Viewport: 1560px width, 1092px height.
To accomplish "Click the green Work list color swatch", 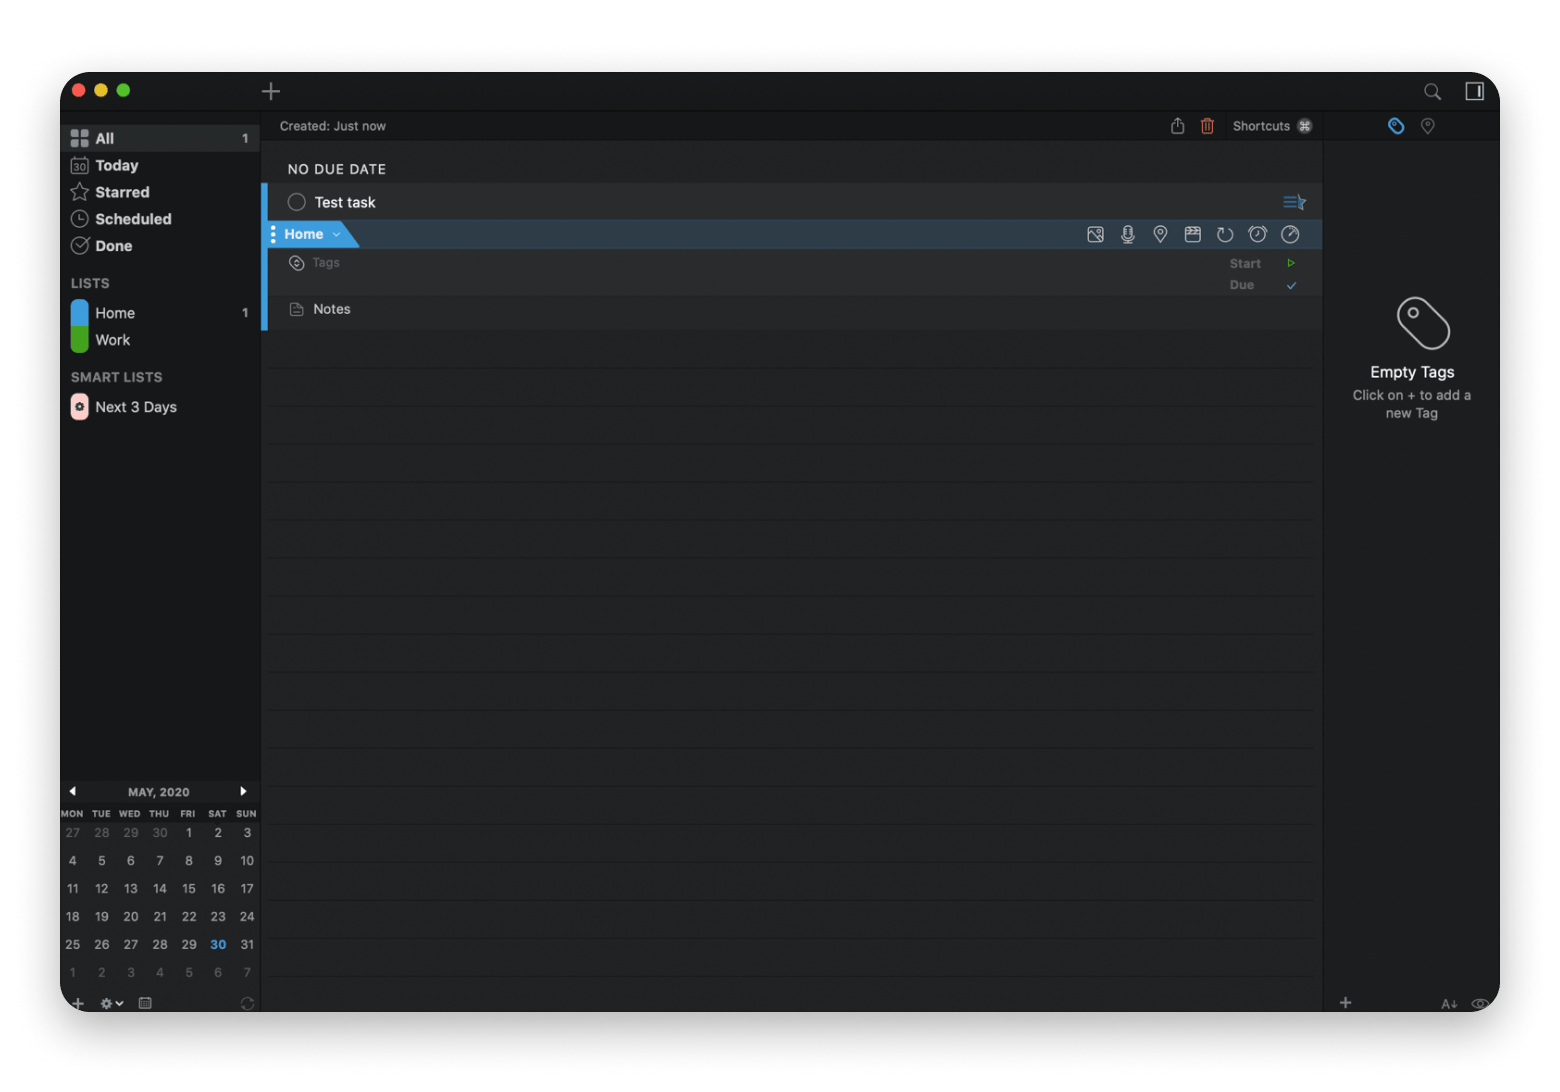I will [x=80, y=340].
